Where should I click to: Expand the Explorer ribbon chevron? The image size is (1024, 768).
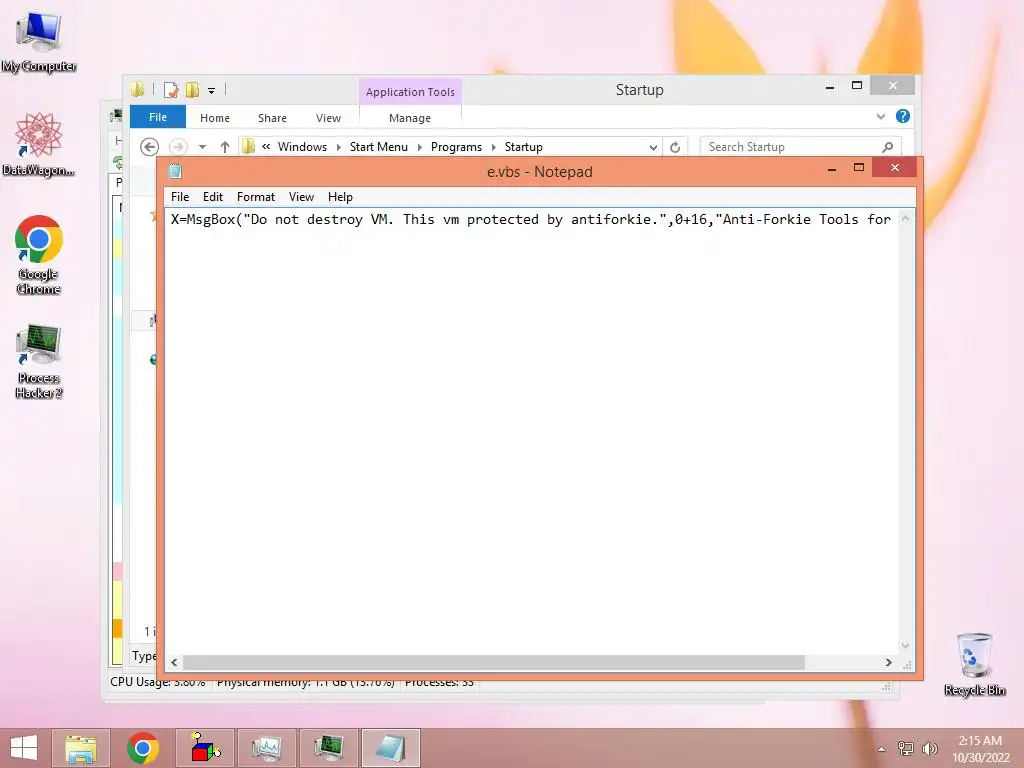(881, 116)
